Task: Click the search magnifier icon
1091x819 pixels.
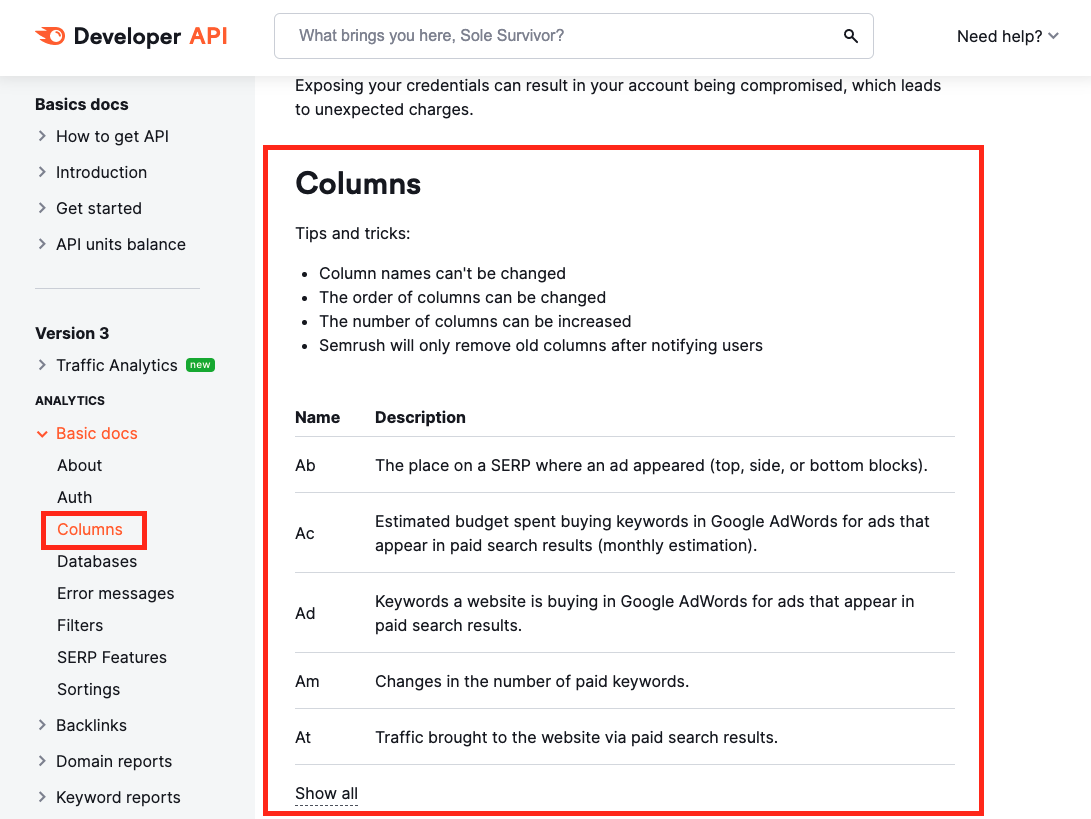Action: 851,36
